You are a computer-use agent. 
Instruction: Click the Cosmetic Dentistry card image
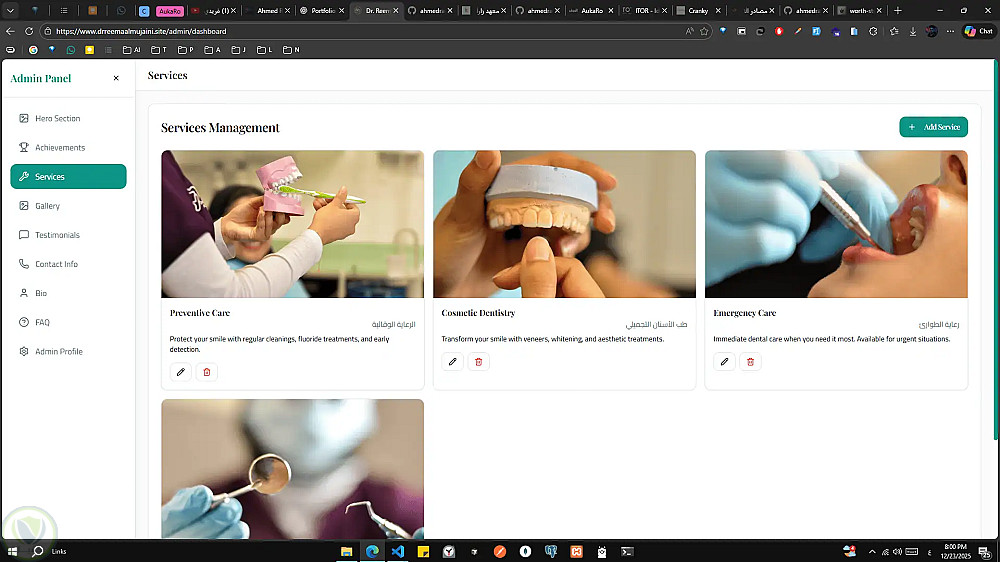click(x=564, y=224)
